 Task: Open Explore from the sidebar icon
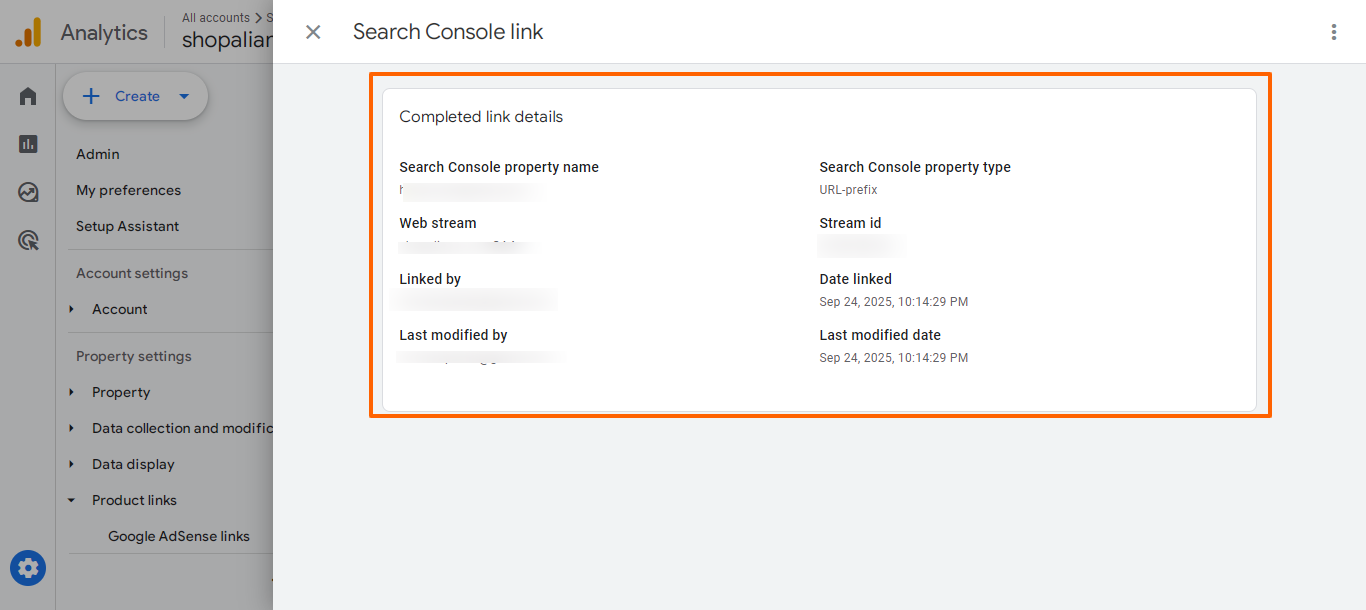[x=28, y=192]
